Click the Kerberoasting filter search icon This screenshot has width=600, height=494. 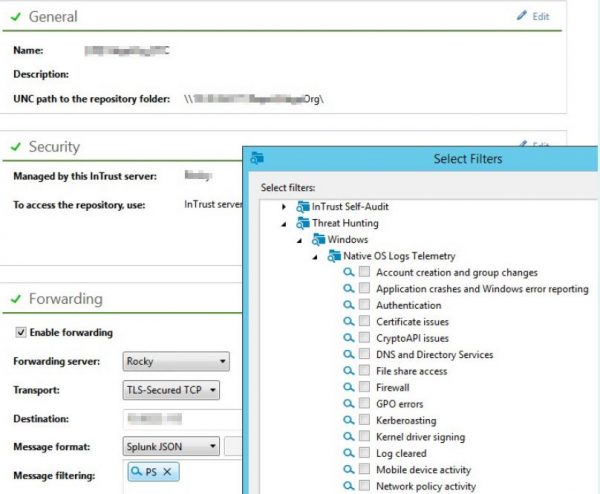coord(349,421)
